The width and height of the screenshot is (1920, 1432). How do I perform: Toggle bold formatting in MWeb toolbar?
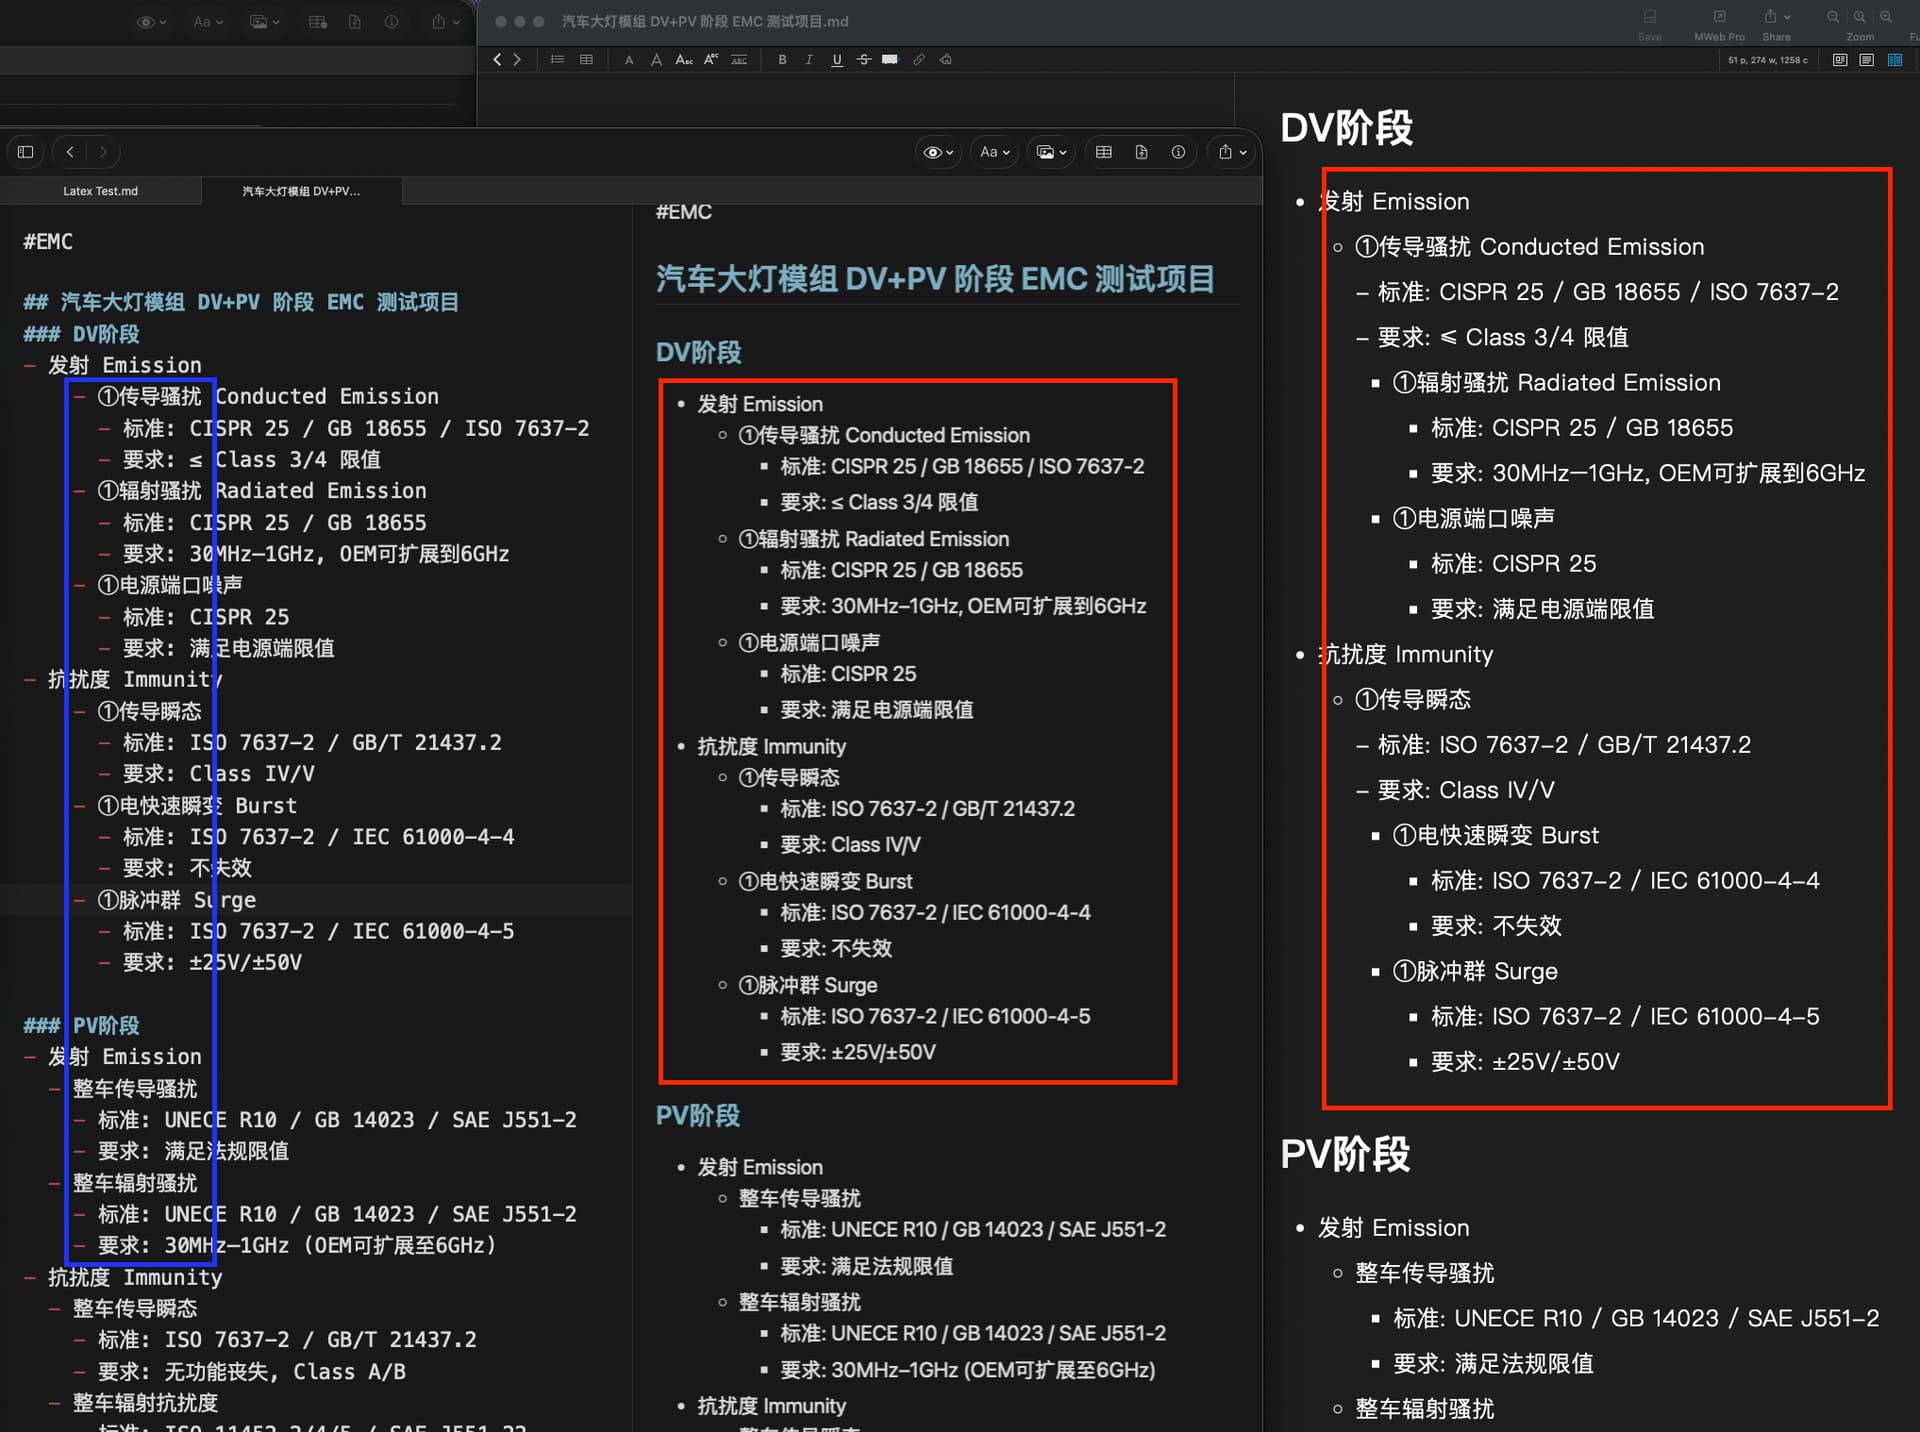click(x=782, y=60)
